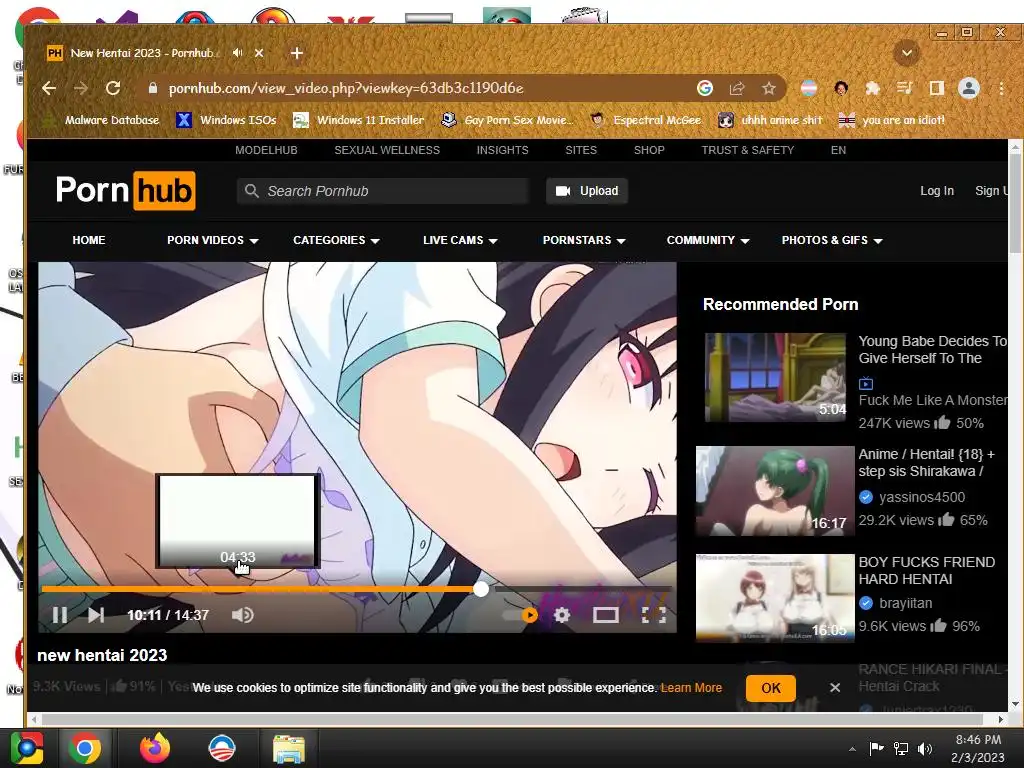This screenshot has width=1024, height=768.
Task: Expand the CATEGORIES dropdown
Action: 336,240
